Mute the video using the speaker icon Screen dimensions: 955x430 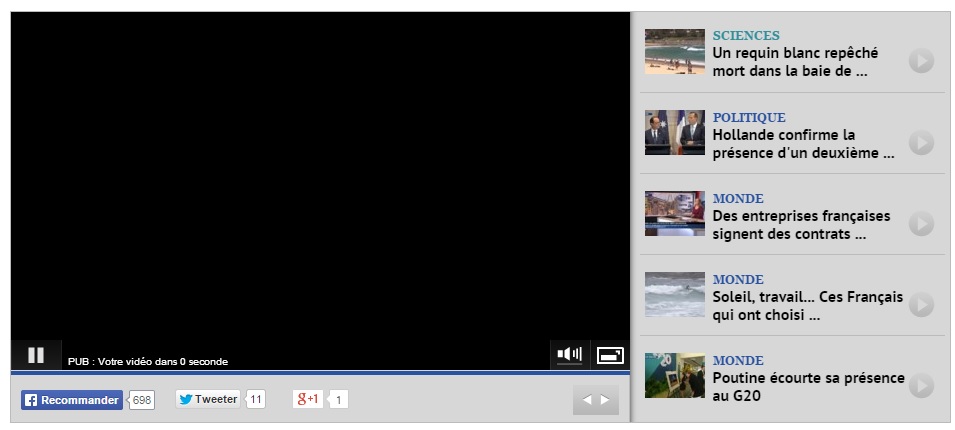[569, 354]
